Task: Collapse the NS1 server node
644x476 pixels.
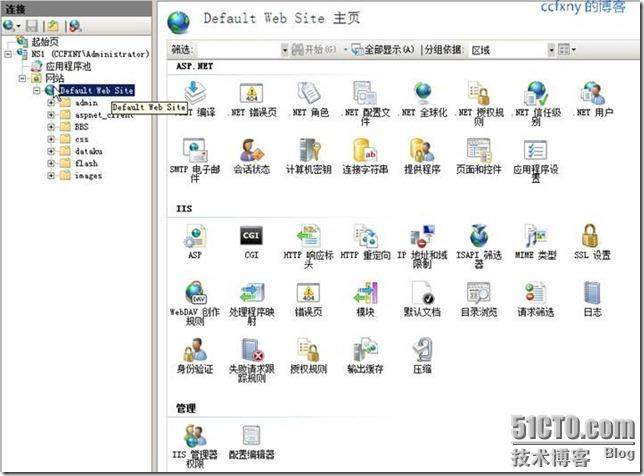Action: click(x=8, y=54)
